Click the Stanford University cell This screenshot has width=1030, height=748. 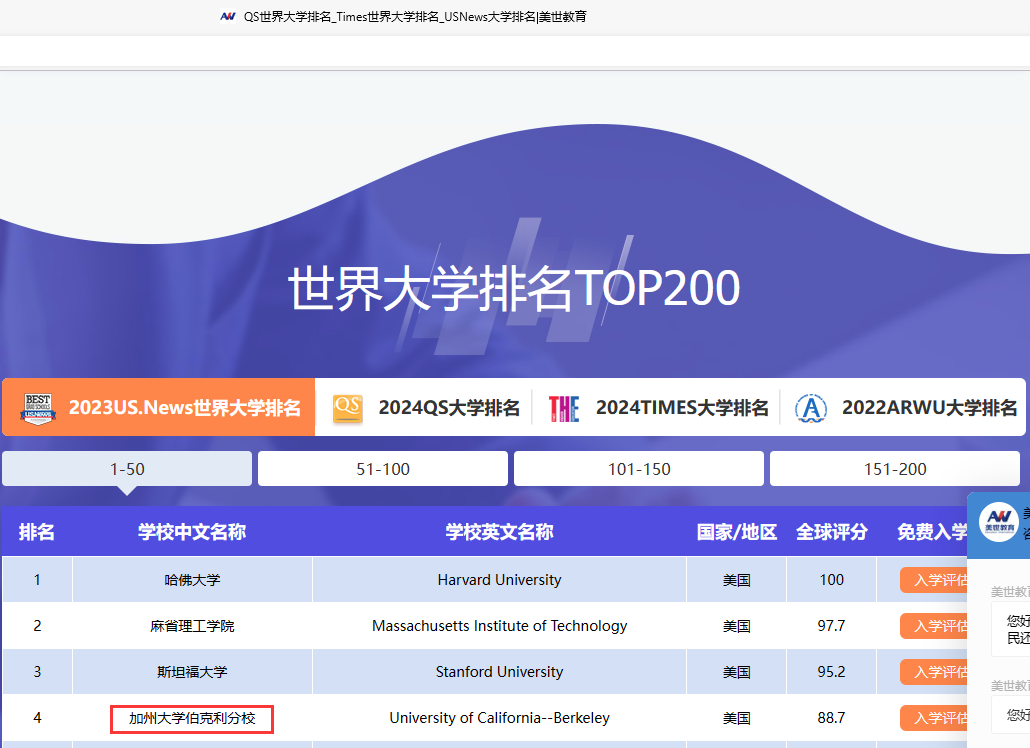point(499,672)
